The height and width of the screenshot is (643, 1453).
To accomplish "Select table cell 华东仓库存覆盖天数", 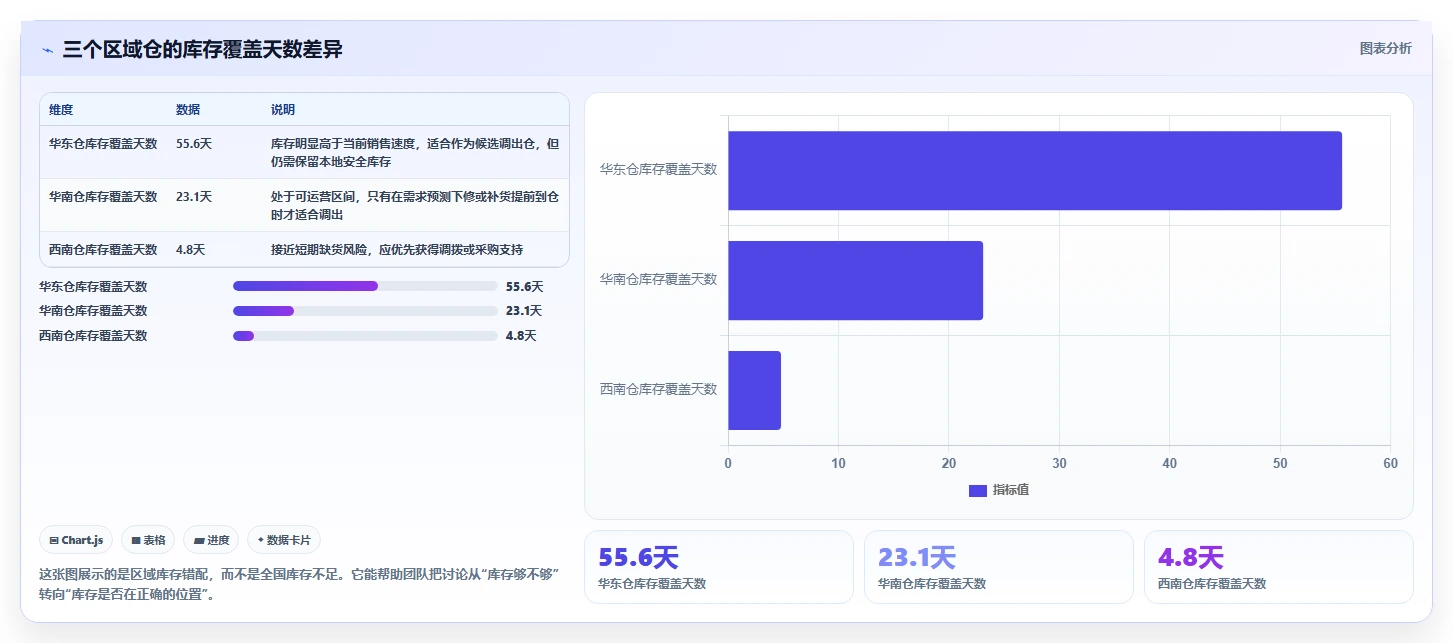I will click(x=103, y=144).
